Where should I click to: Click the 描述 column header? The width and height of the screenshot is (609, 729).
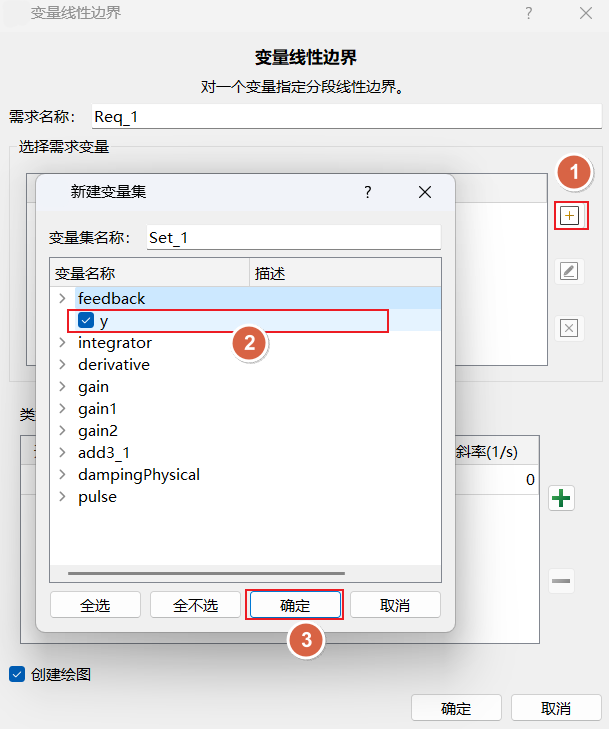[x=344, y=273]
